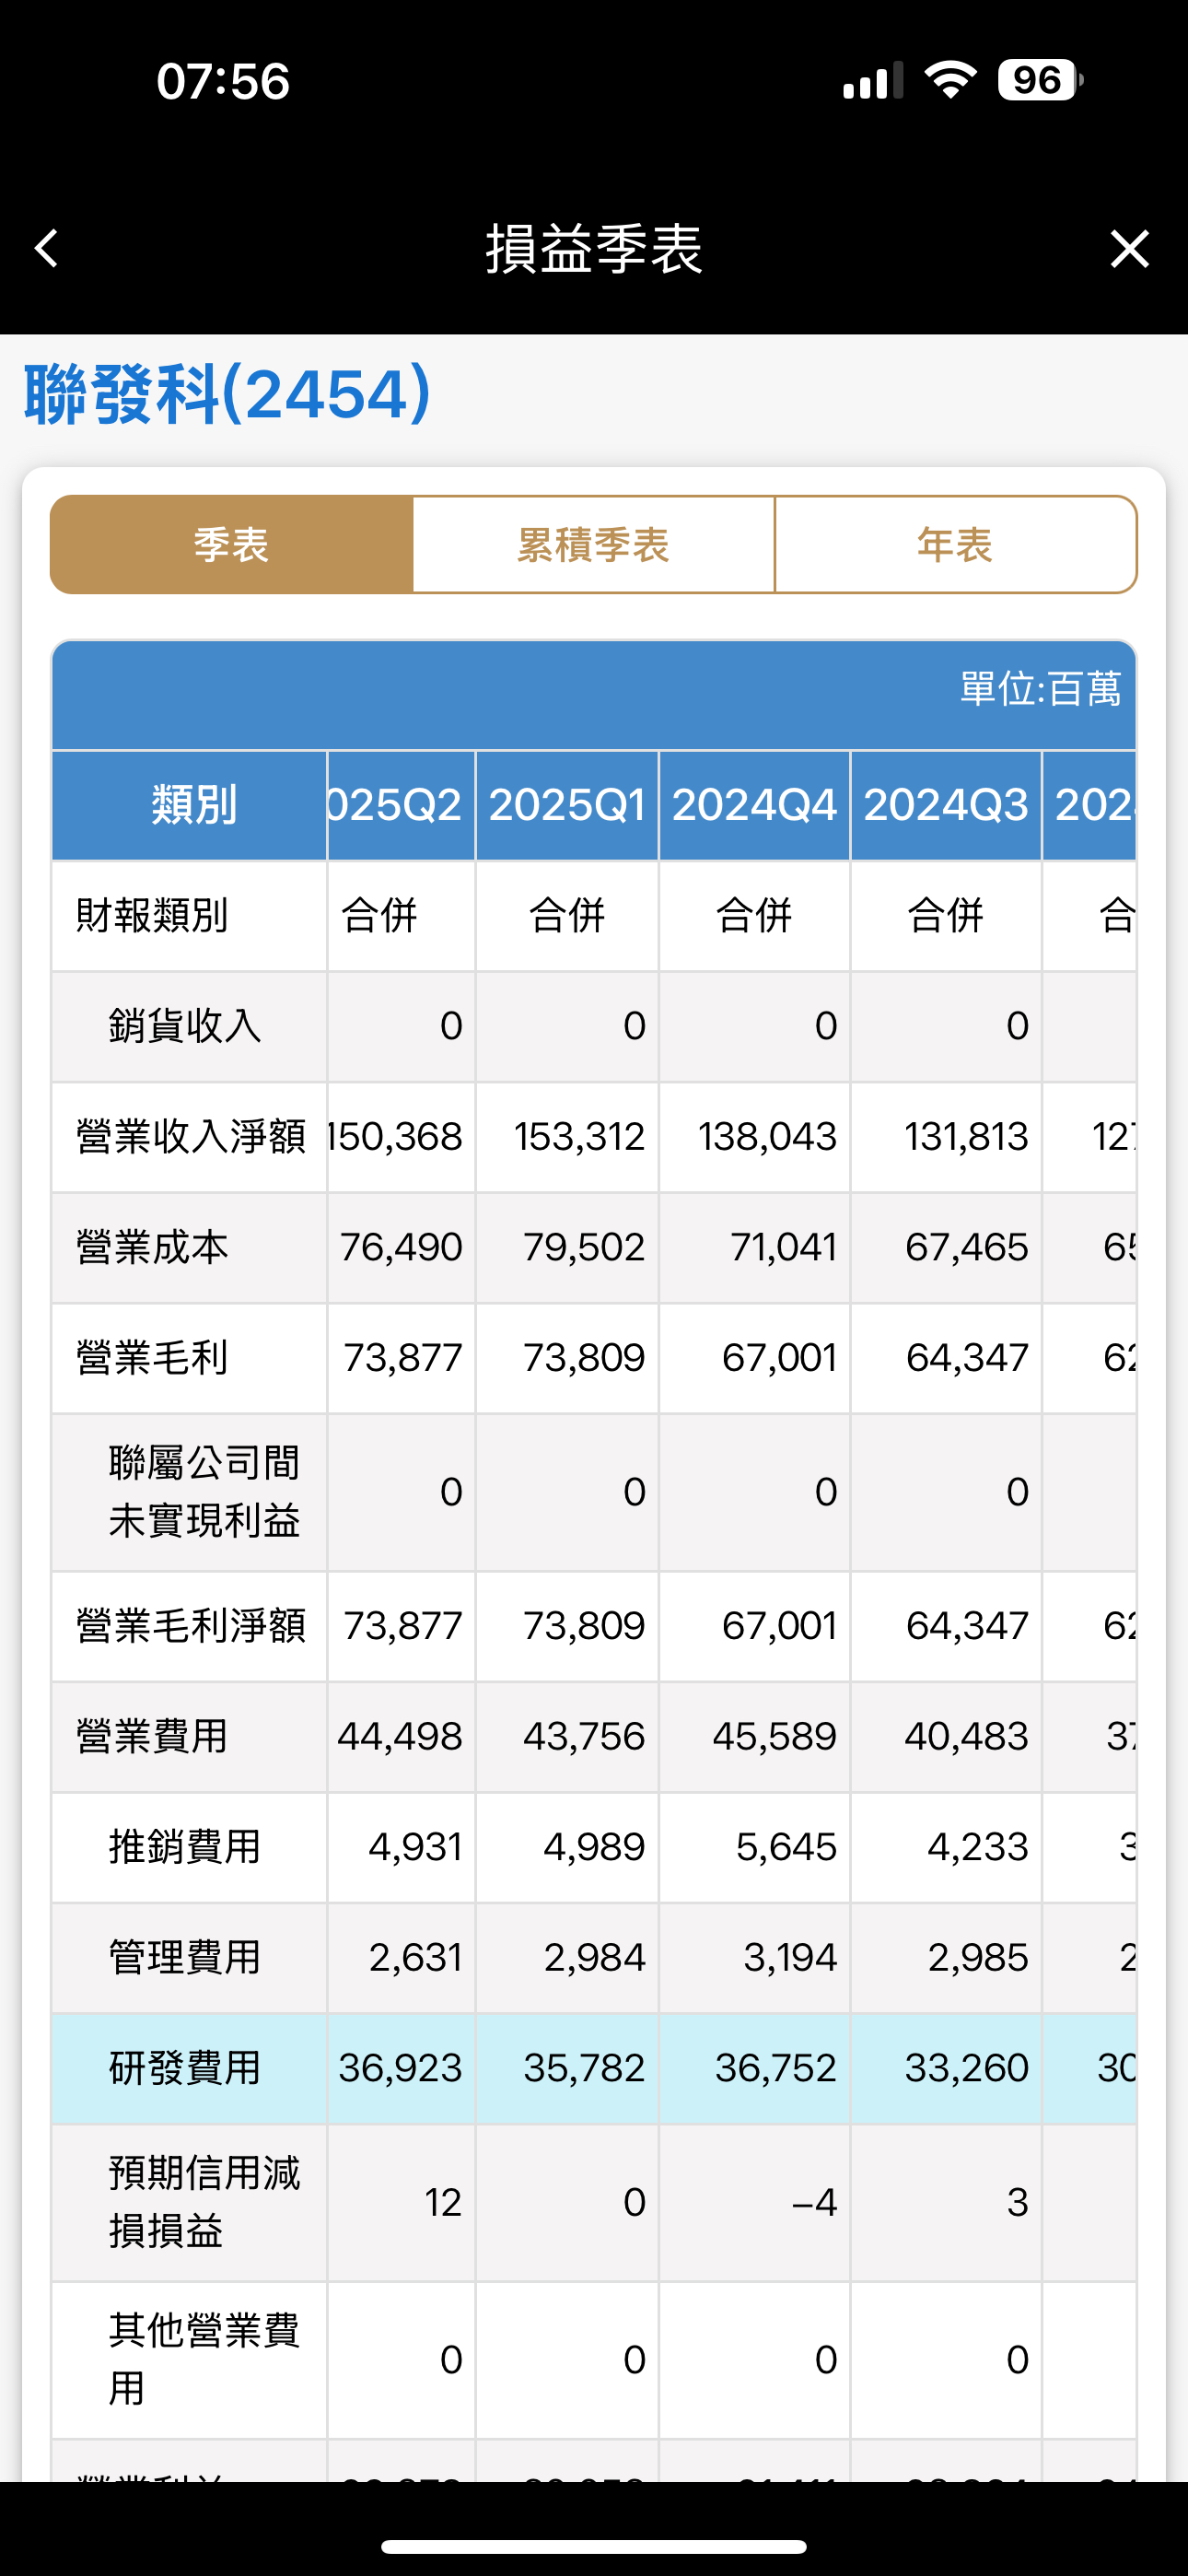The width and height of the screenshot is (1188, 2576).
Task: Tap the 45,589 operating expense value
Action: [775, 1737]
